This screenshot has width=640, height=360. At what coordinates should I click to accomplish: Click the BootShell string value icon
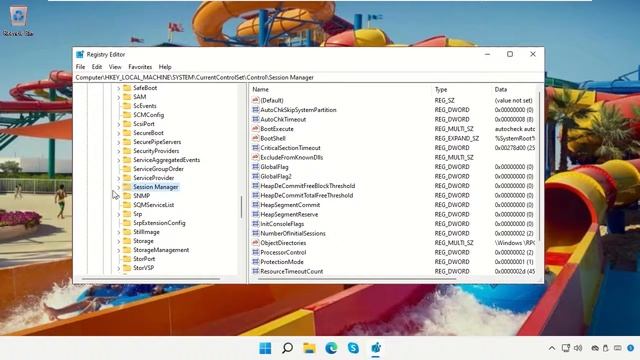coord(256,138)
